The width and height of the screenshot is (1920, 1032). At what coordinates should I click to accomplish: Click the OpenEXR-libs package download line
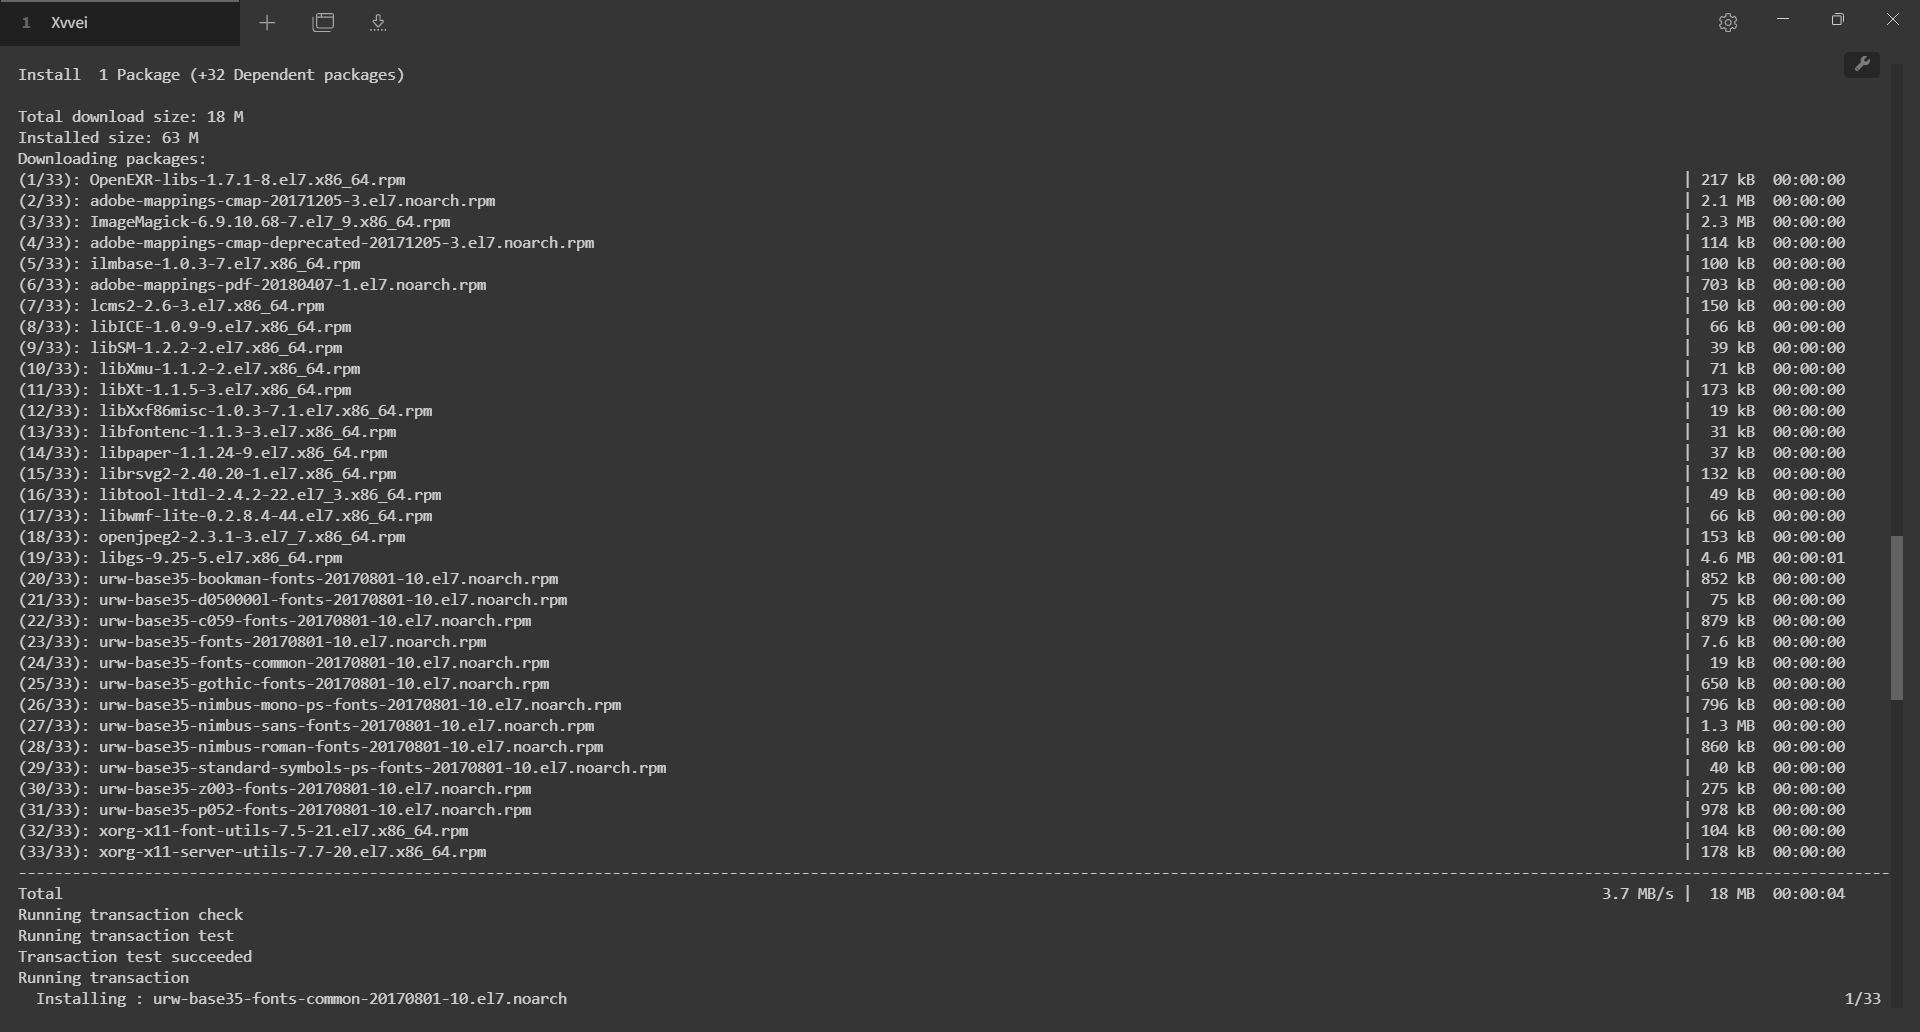[247, 180]
